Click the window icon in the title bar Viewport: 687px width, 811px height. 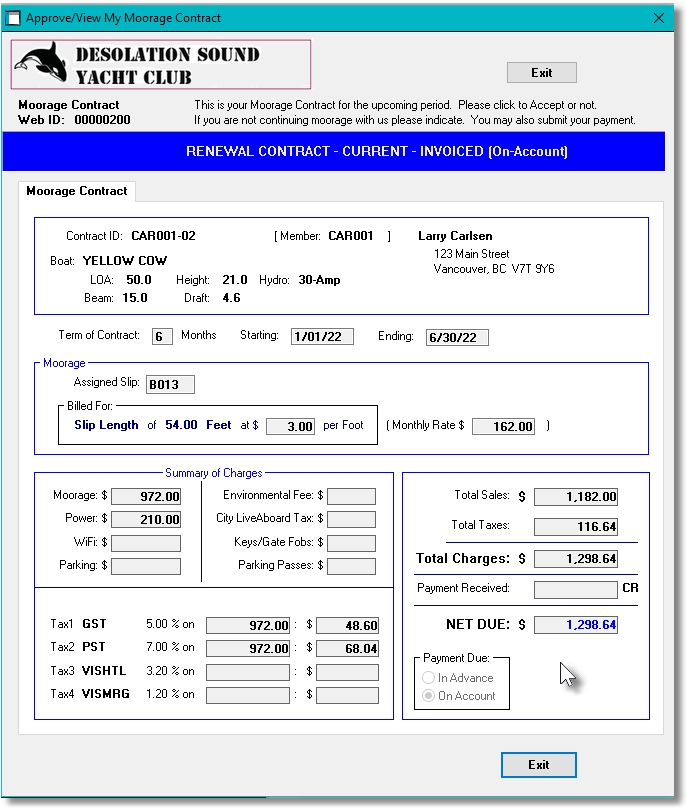pos(12,18)
